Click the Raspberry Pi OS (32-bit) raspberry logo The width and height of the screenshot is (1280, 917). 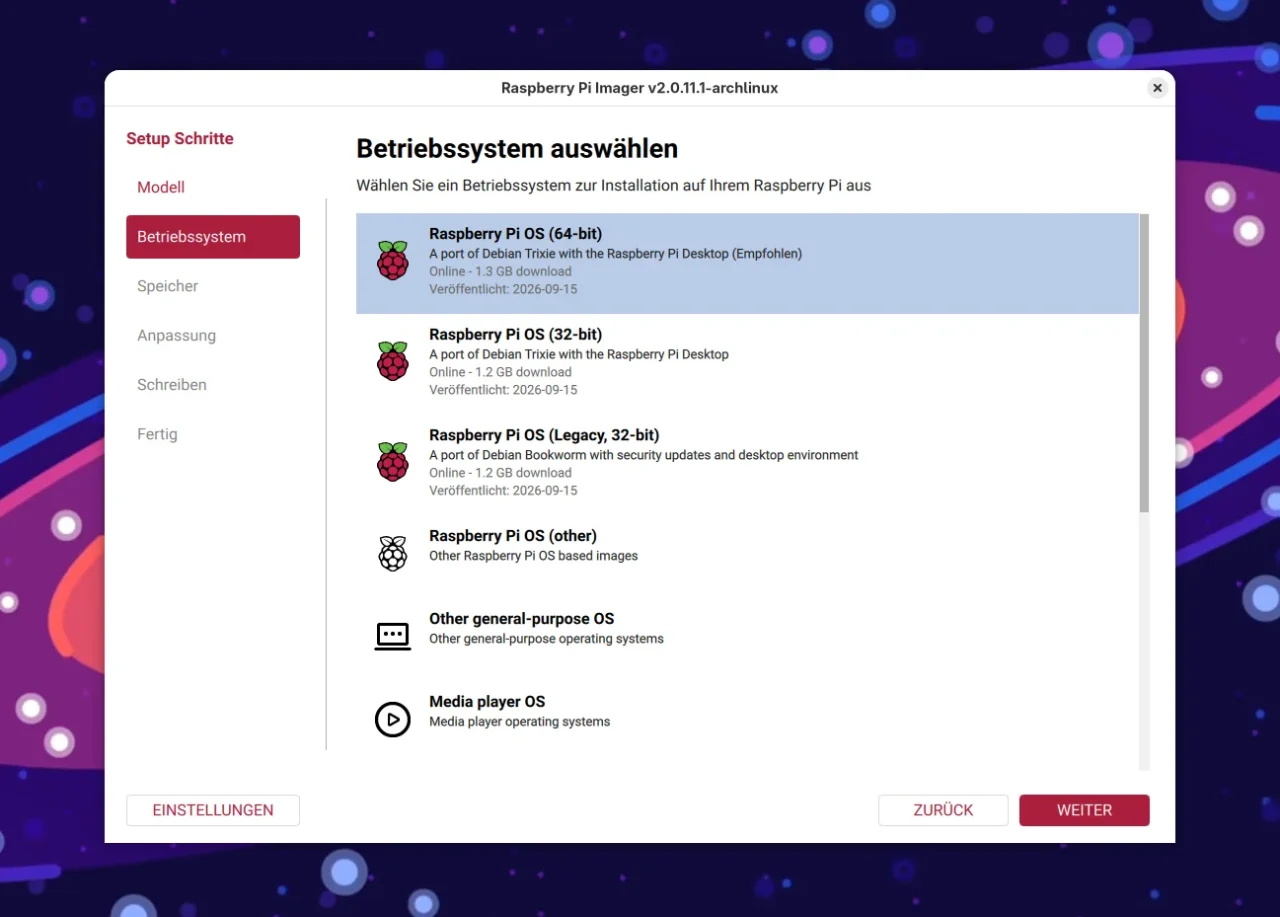[x=392, y=361]
